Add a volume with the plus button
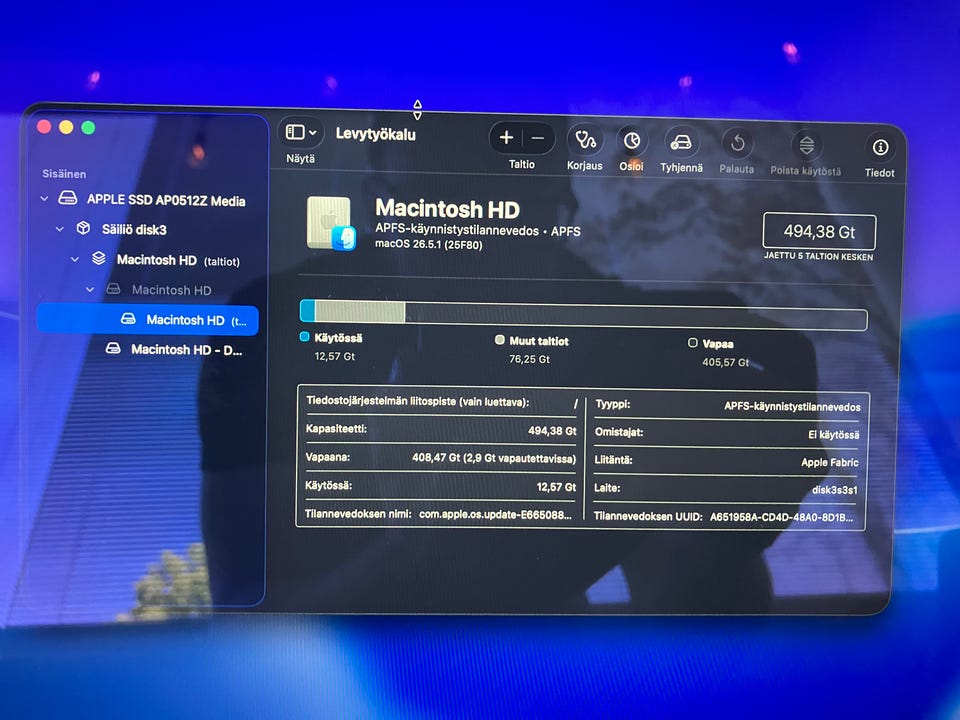Image resolution: width=960 pixels, height=720 pixels. click(x=506, y=138)
